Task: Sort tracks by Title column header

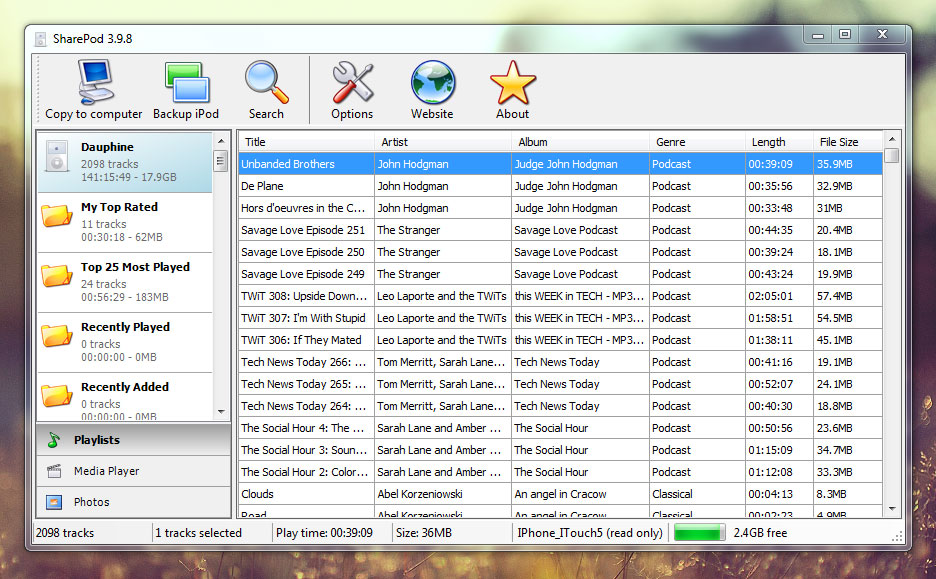Action: click(x=306, y=142)
